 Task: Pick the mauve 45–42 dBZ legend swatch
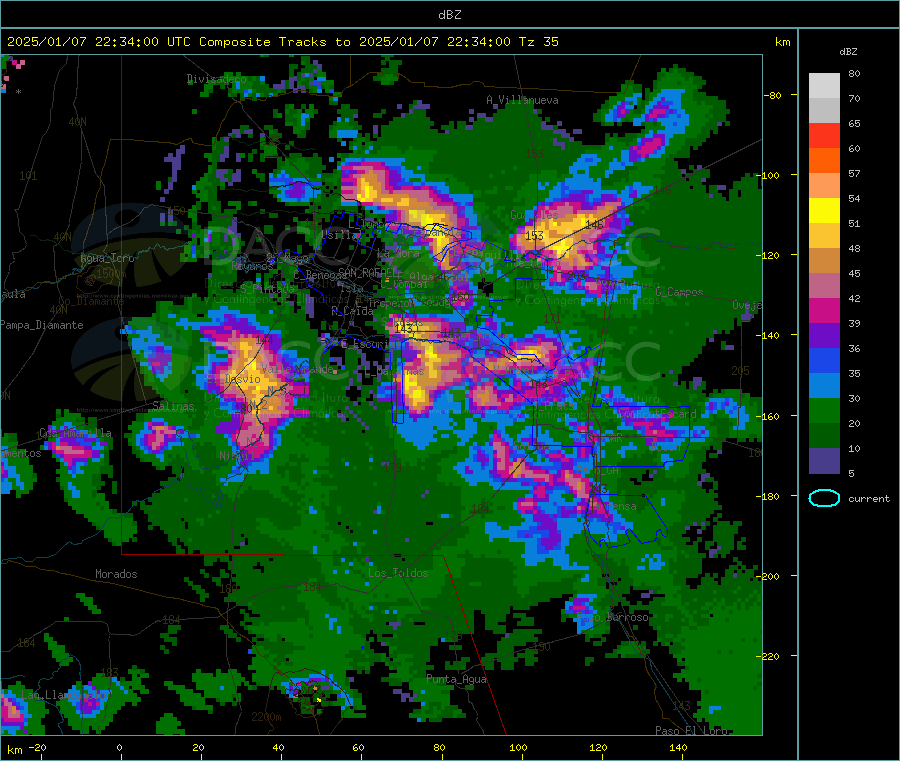point(824,286)
